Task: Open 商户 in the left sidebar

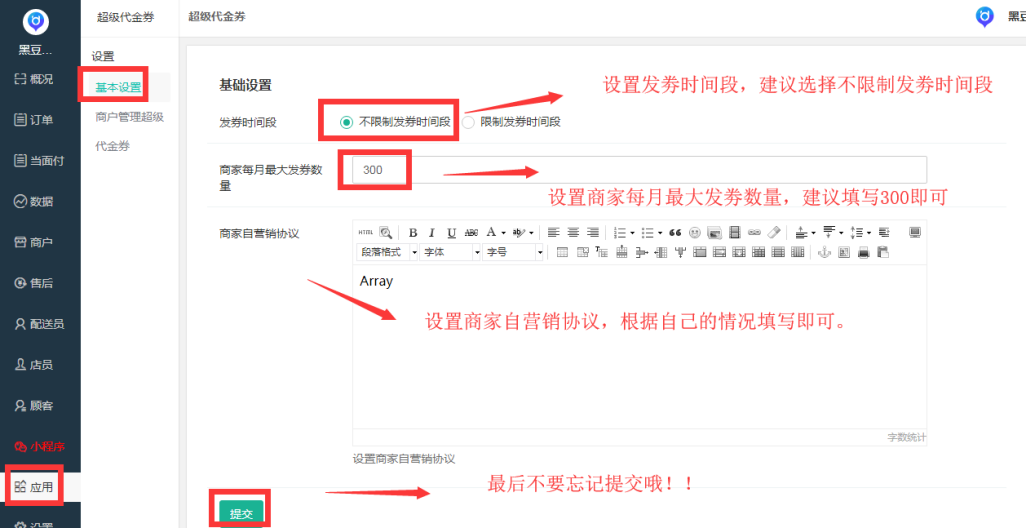Action: 34,242
